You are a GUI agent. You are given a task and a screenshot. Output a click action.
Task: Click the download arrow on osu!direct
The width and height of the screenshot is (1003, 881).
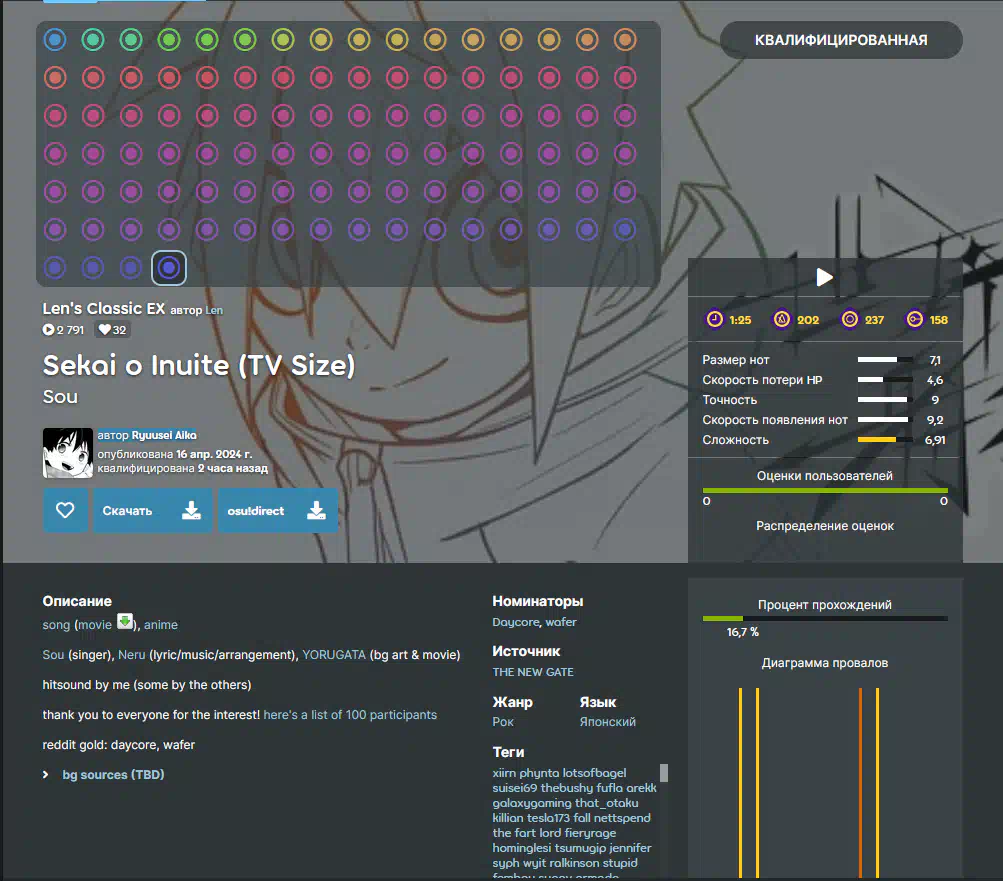[316, 510]
